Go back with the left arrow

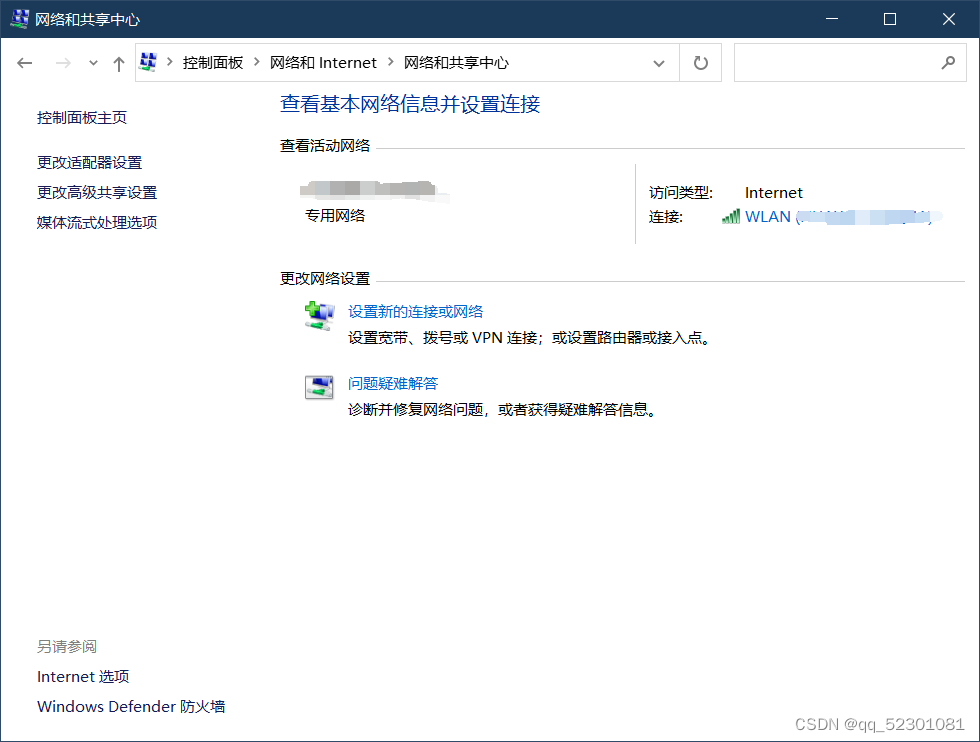point(24,63)
